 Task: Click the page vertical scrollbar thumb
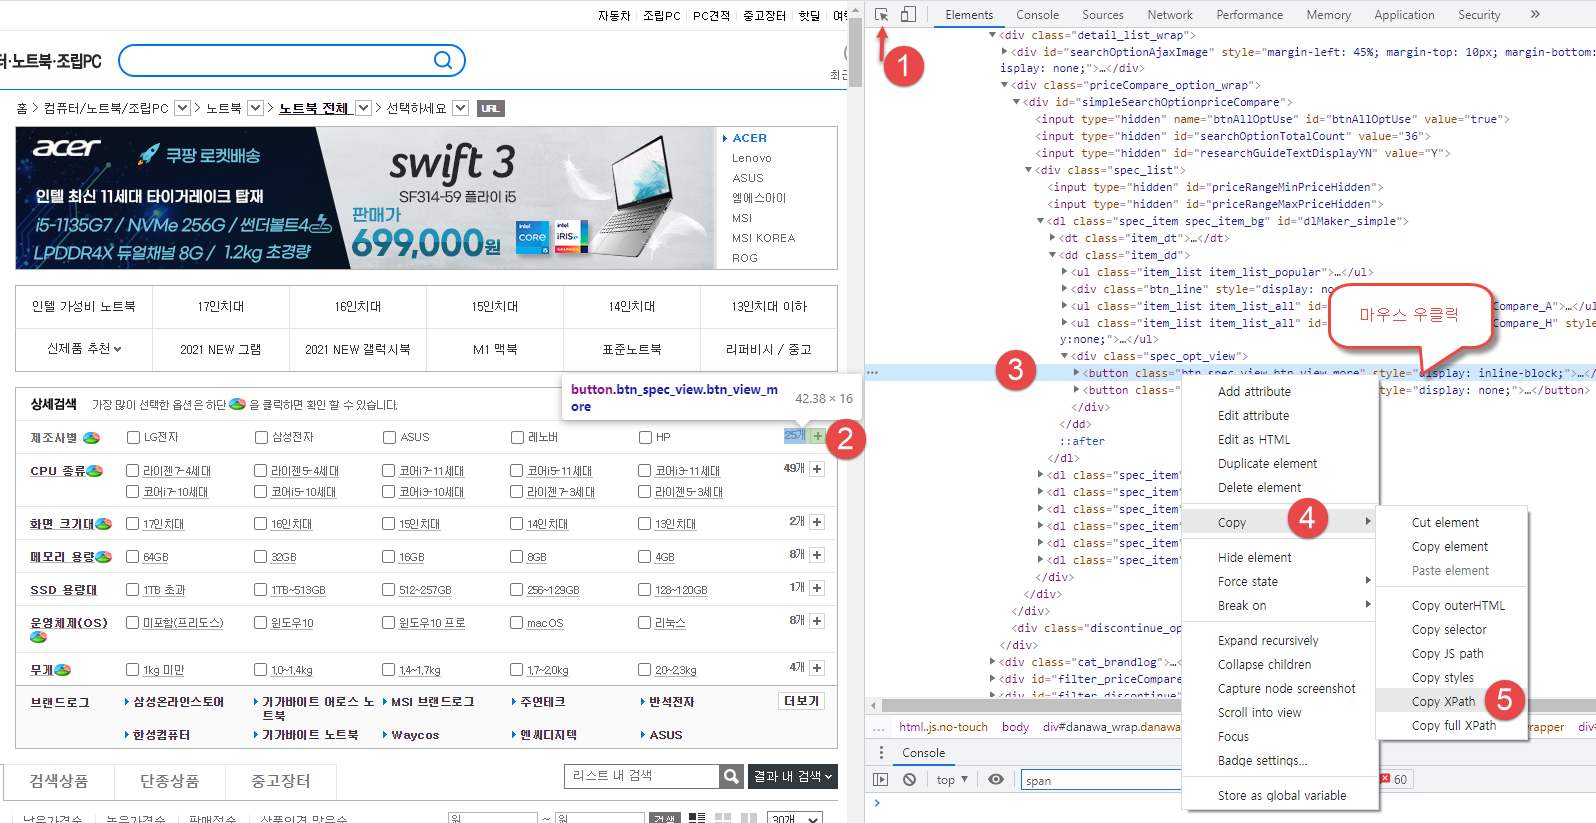click(855, 53)
